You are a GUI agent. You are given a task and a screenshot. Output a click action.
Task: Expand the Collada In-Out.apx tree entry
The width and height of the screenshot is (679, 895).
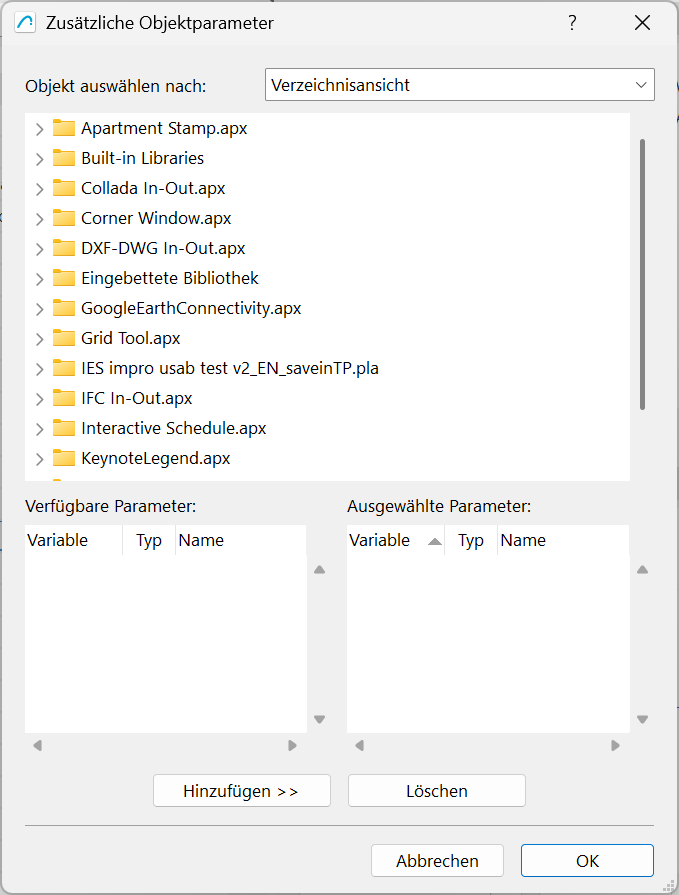pos(38,188)
